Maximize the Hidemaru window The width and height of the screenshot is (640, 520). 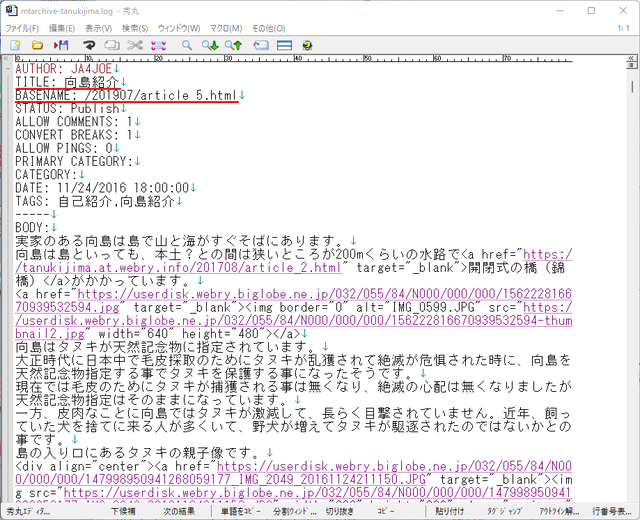point(591,11)
